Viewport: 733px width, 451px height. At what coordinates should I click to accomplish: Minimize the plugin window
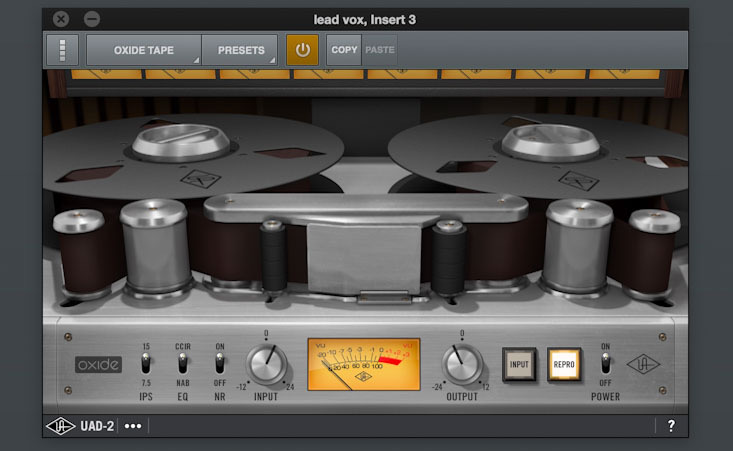(92, 19)
